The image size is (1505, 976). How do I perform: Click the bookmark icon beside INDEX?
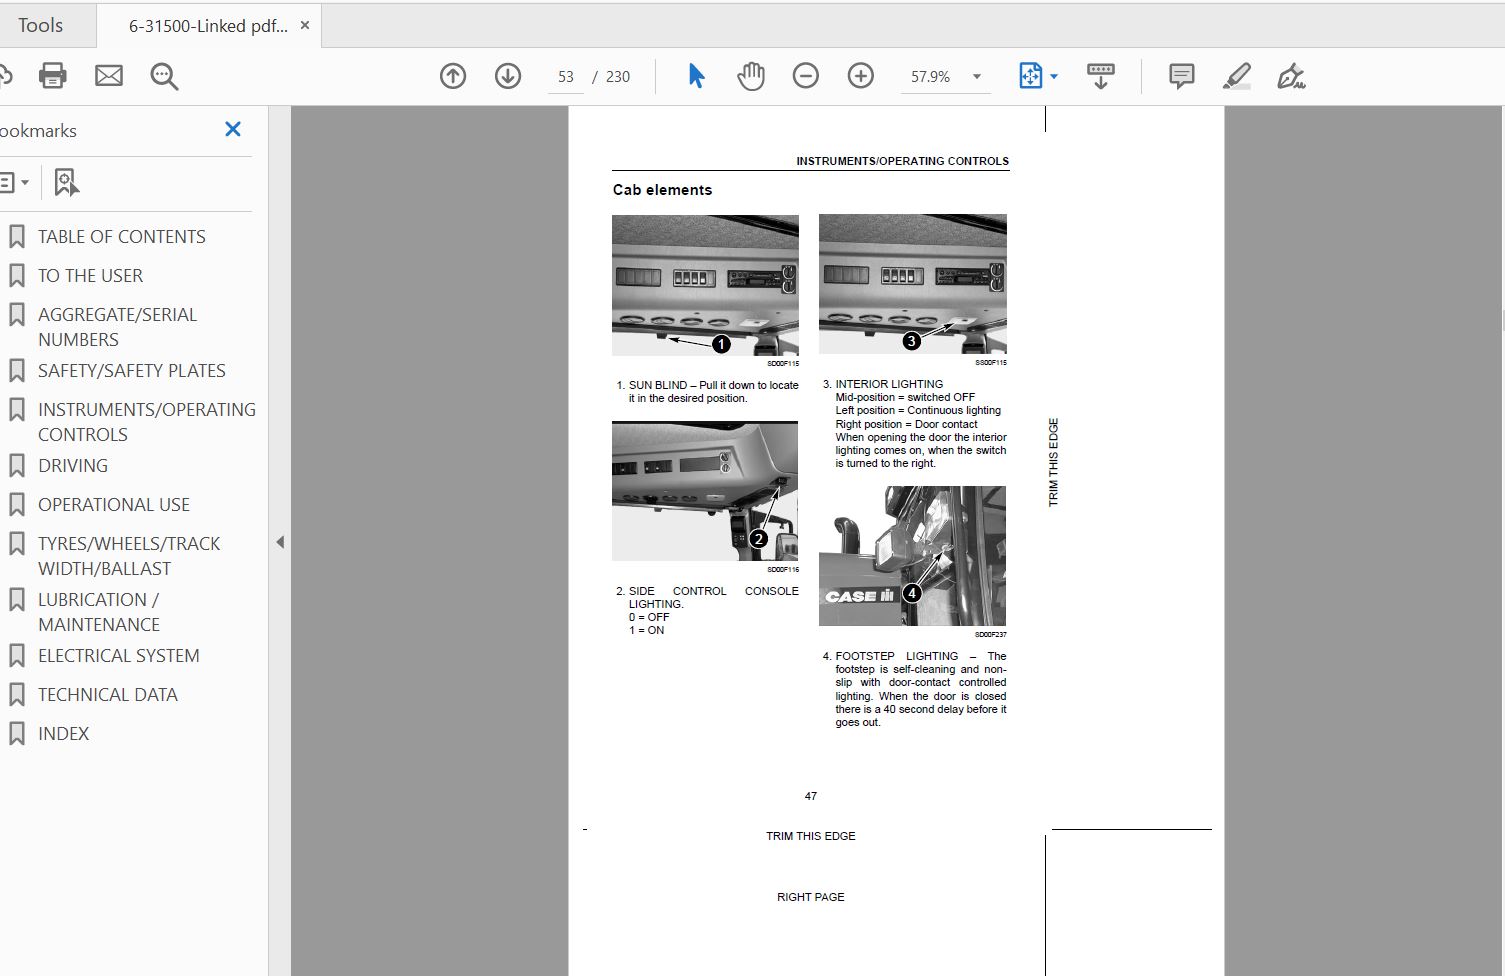[x=17, y=734]
